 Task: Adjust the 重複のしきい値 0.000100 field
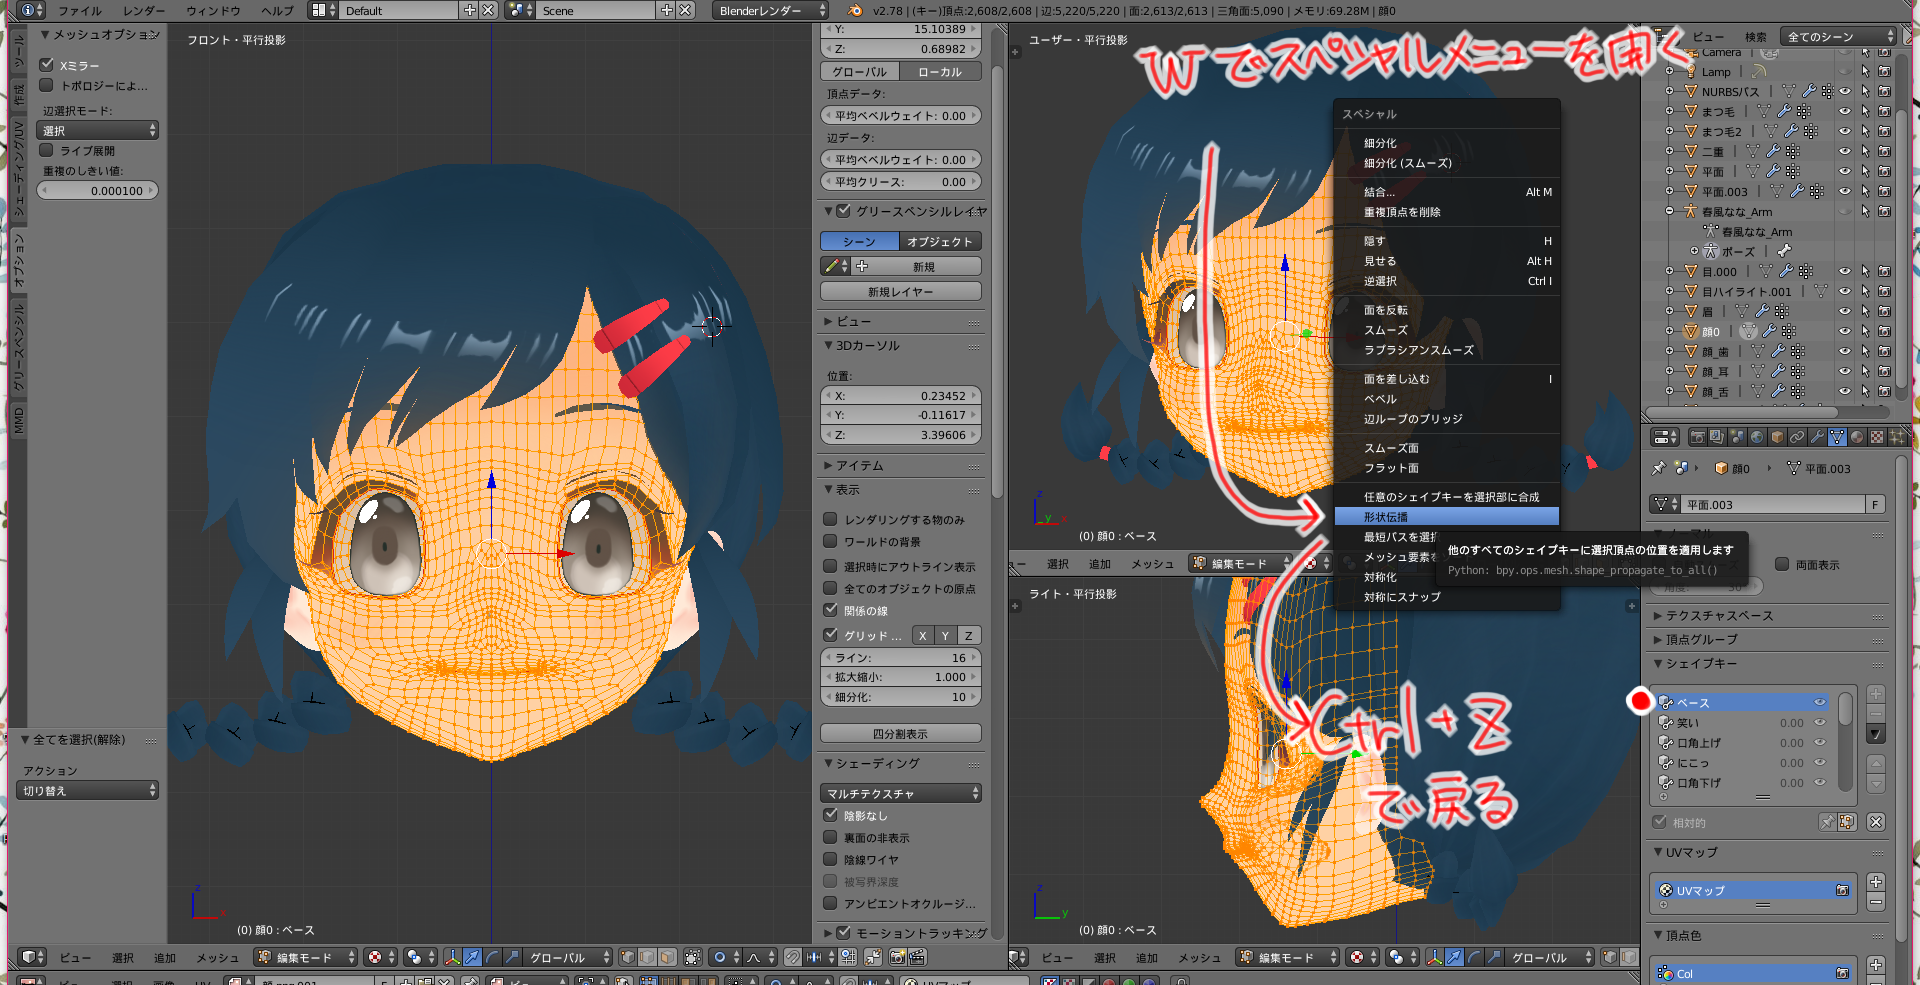click(x=97, y=190)
